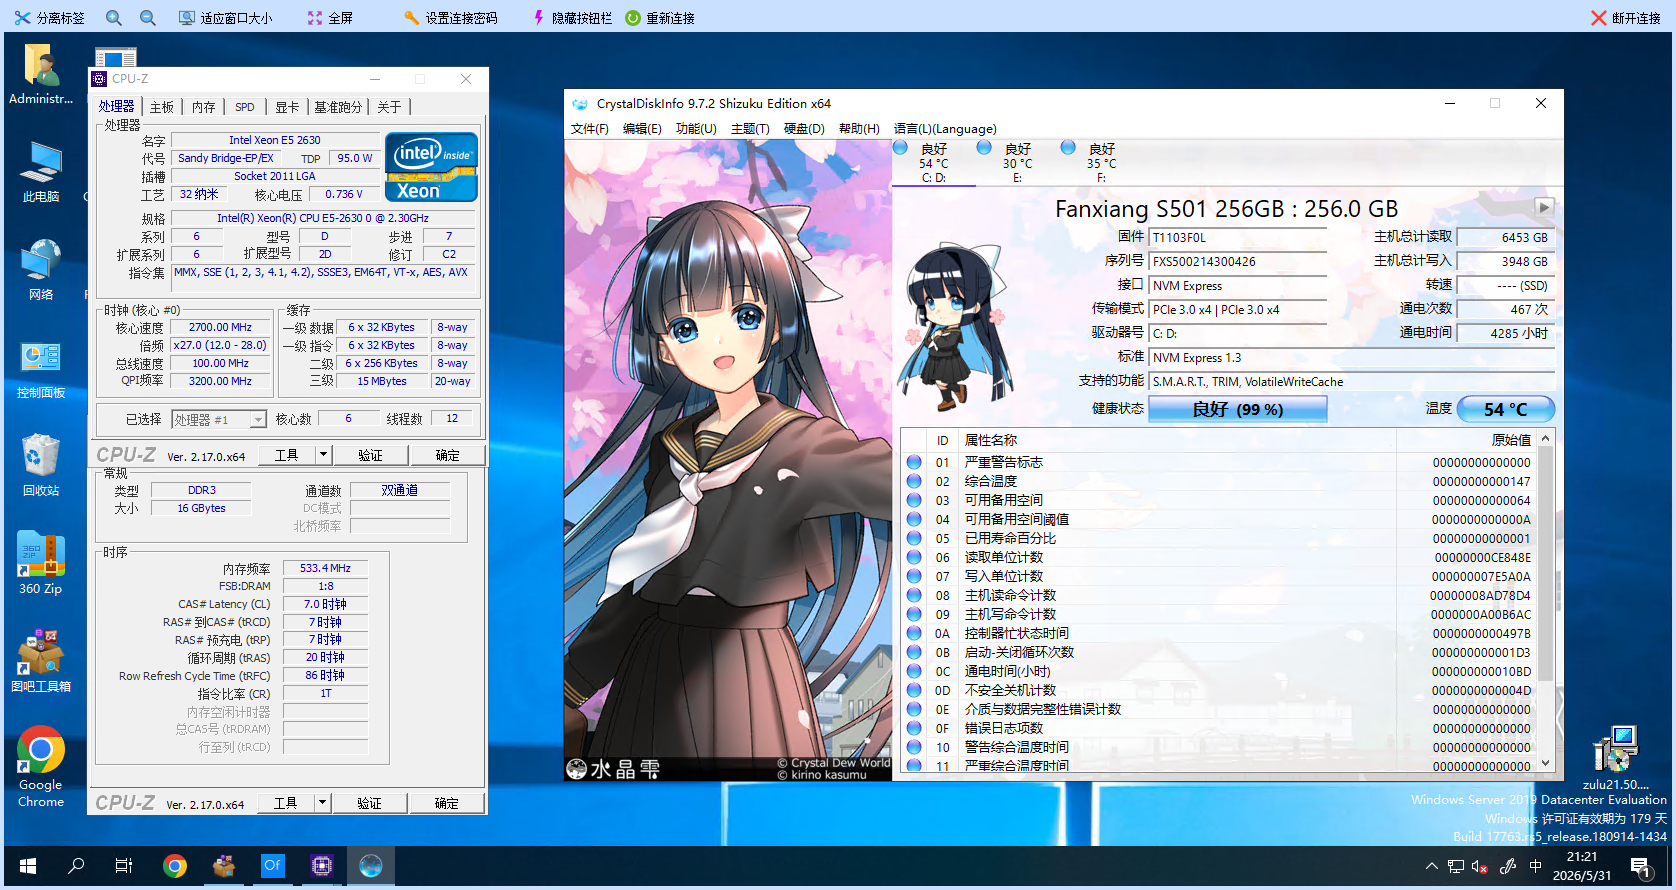Open the zulu21.50 installer desktop icon
Screen dimensions: 1676x890
point(1615,758)
